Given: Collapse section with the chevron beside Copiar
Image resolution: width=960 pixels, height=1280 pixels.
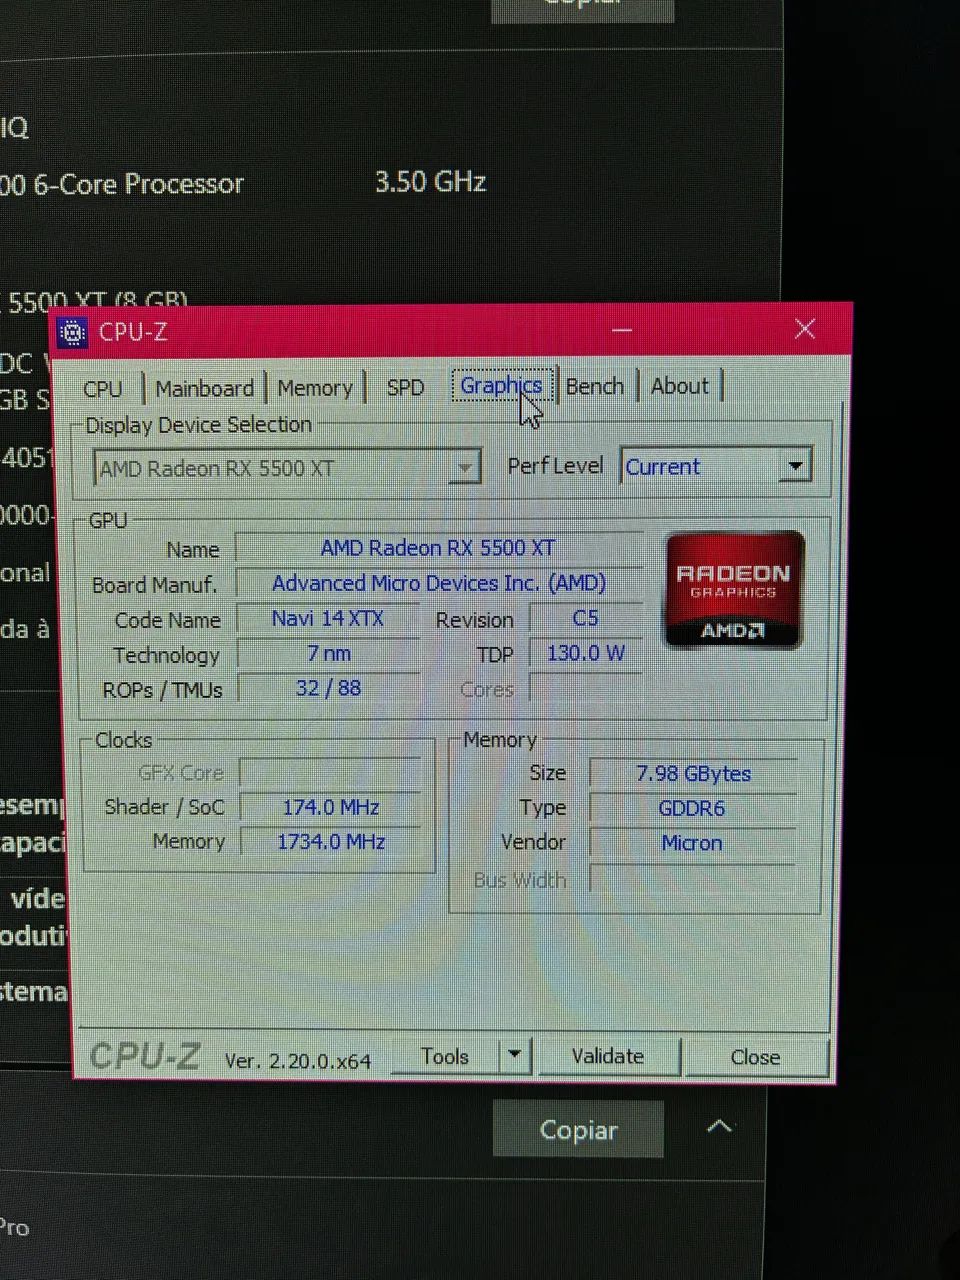Looking at the screenshot, I should click(x=719, y=1127).
